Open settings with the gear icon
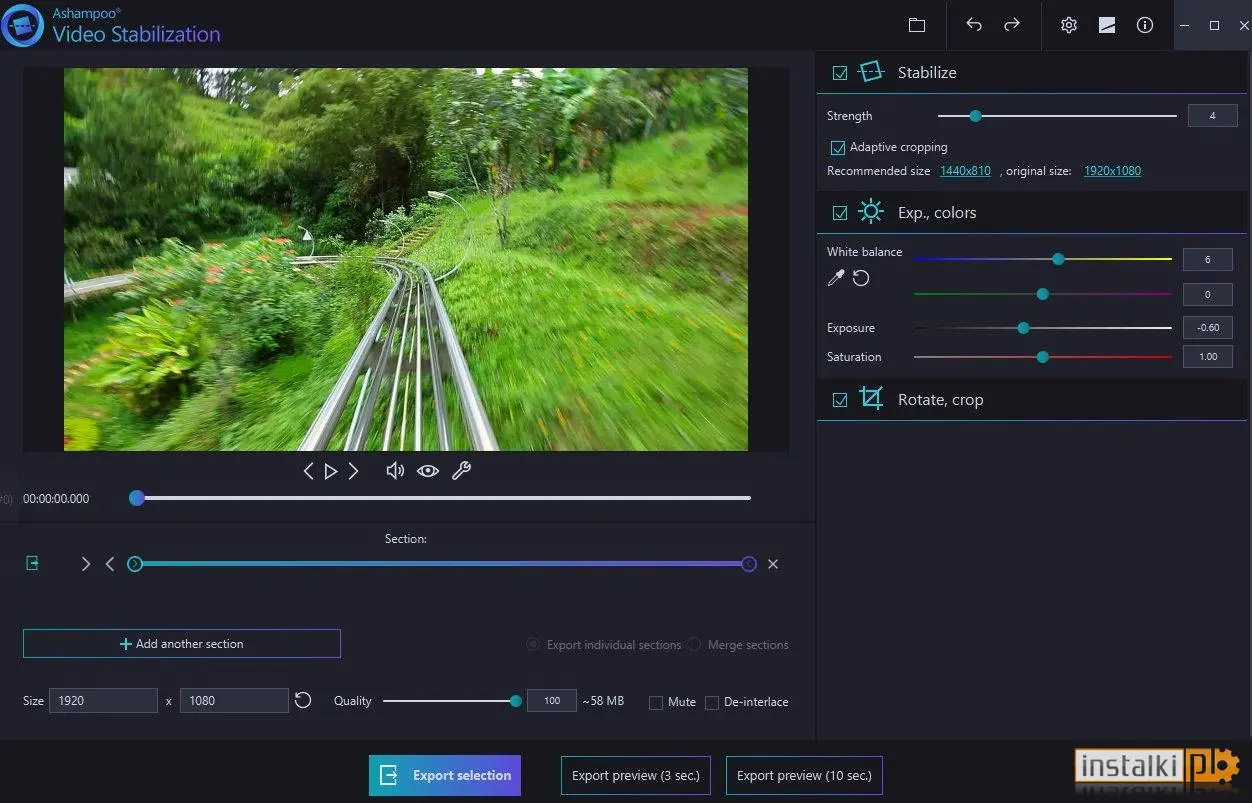The image size is (1252, 803). click(x=1069, y=25)
